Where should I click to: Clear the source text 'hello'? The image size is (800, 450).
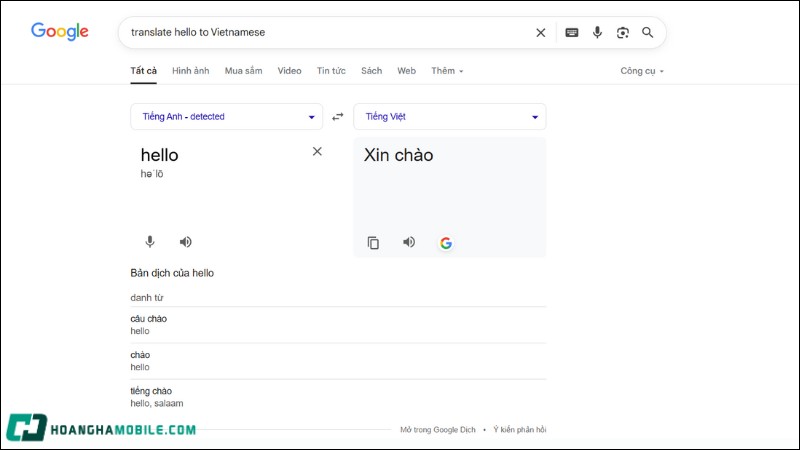pyautogui.click(x=317, y=151)
